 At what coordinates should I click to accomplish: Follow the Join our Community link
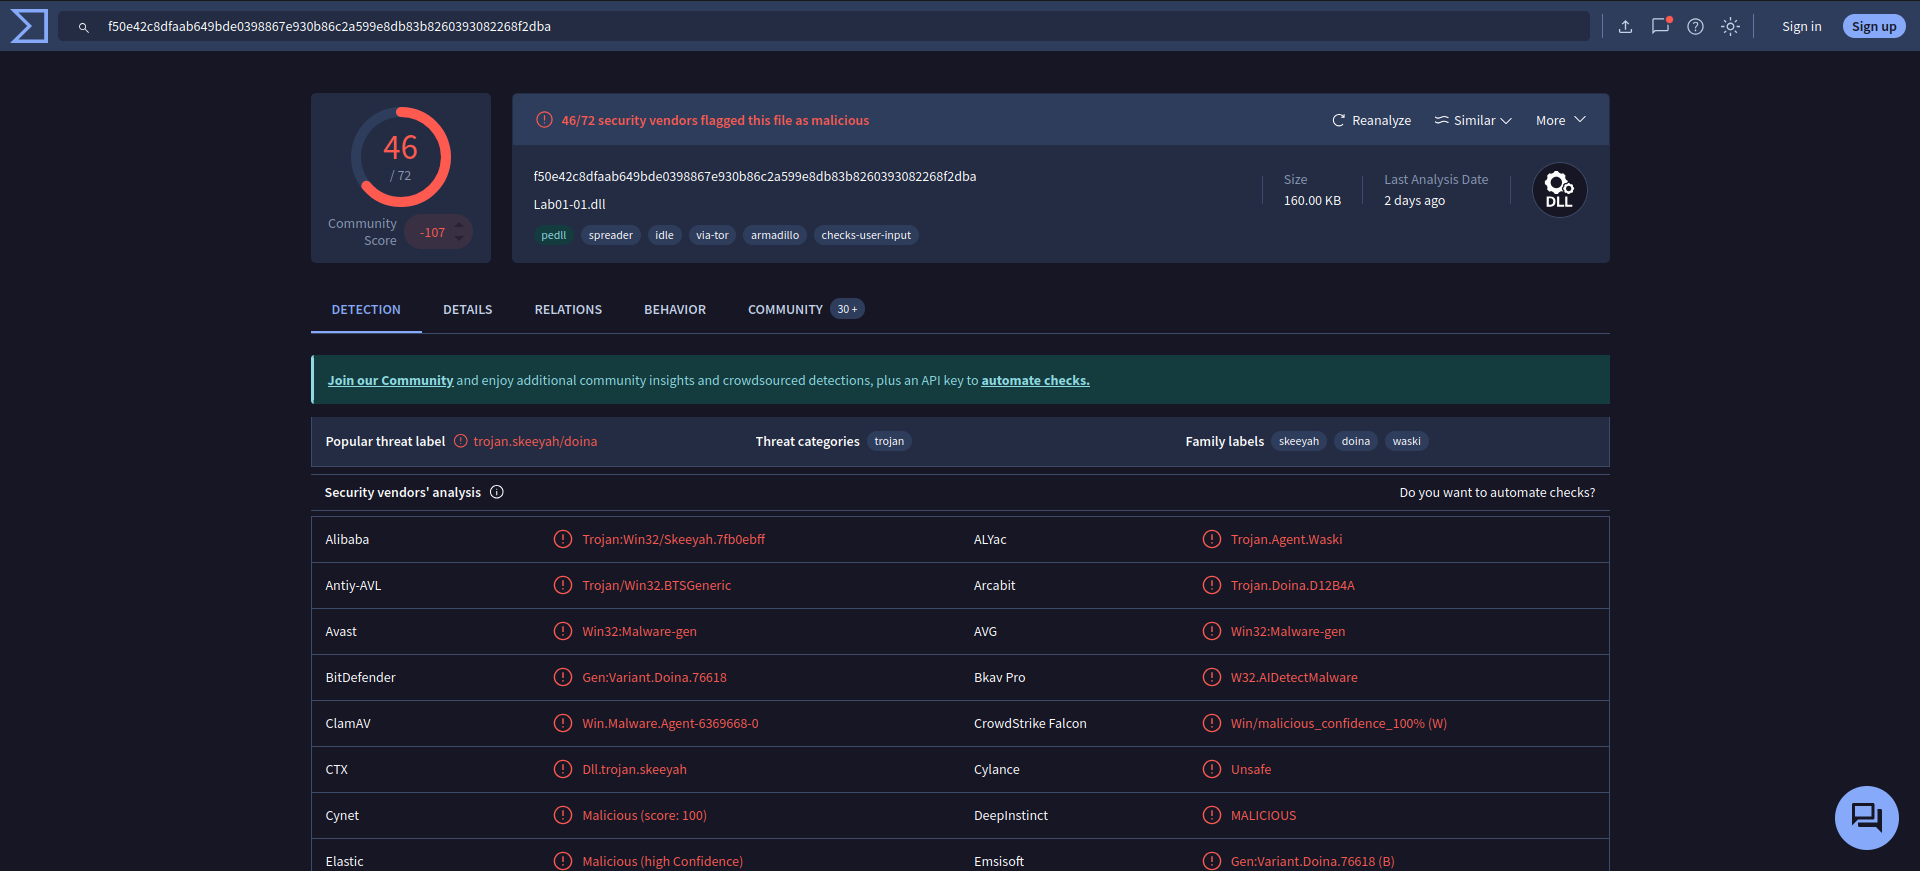[390, 381]
